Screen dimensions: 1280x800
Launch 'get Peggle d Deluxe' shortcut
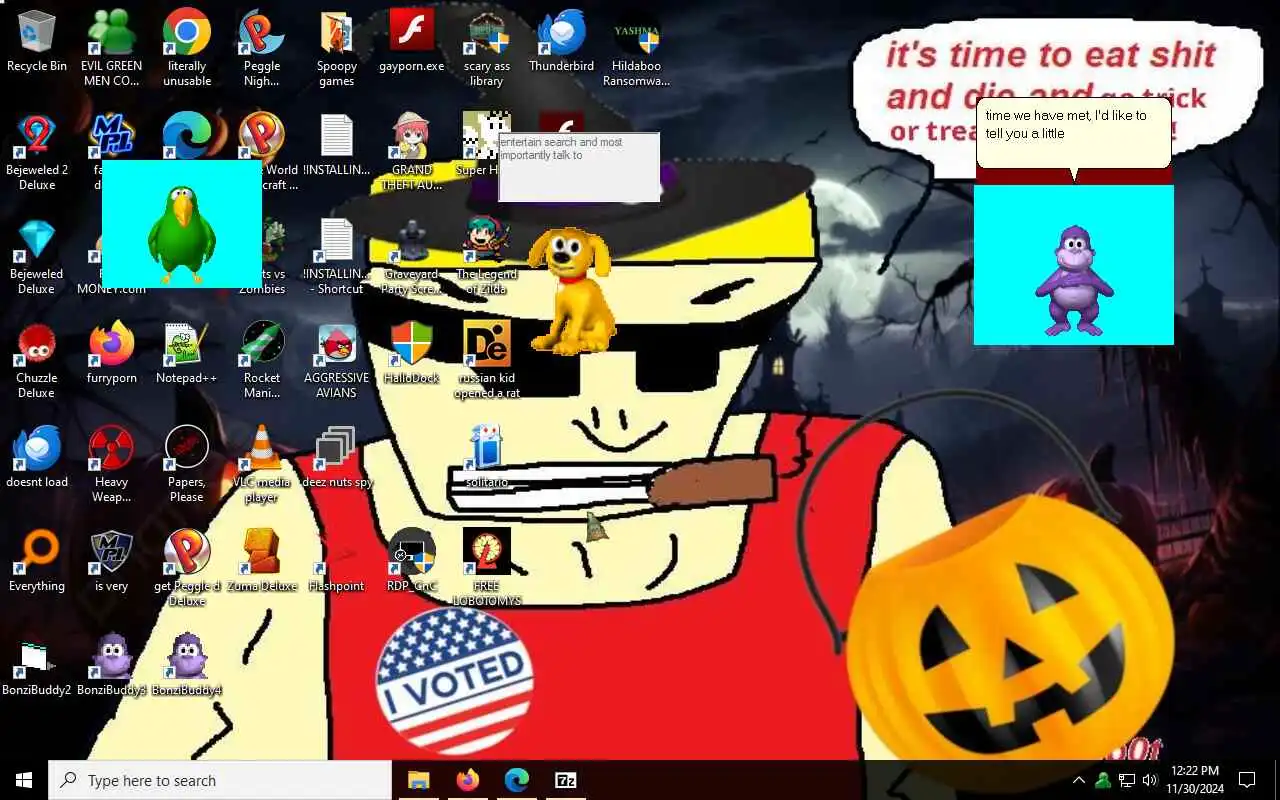[x=187, y=568]
